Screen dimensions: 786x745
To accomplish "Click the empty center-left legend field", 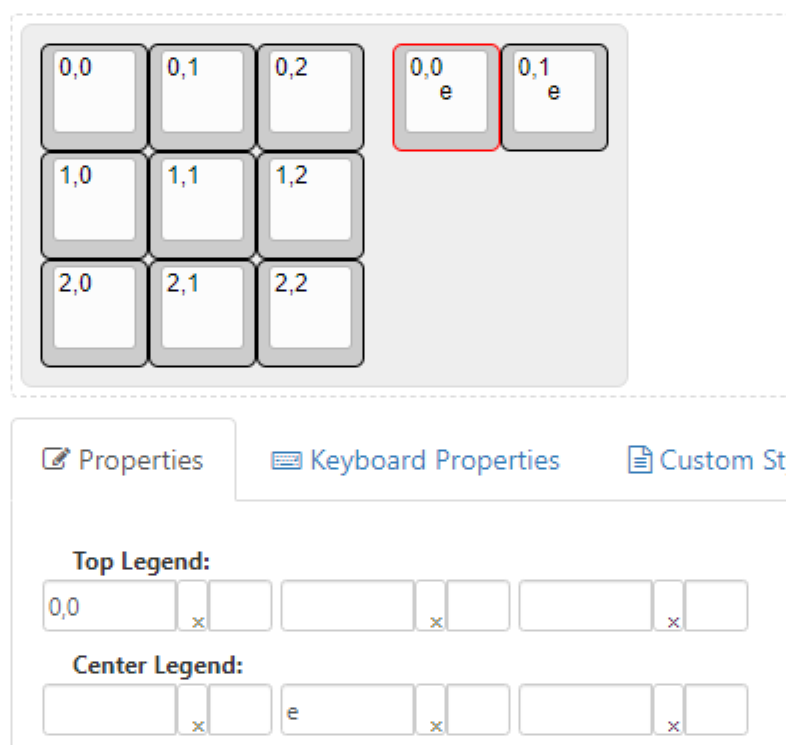I will (110, 709).
